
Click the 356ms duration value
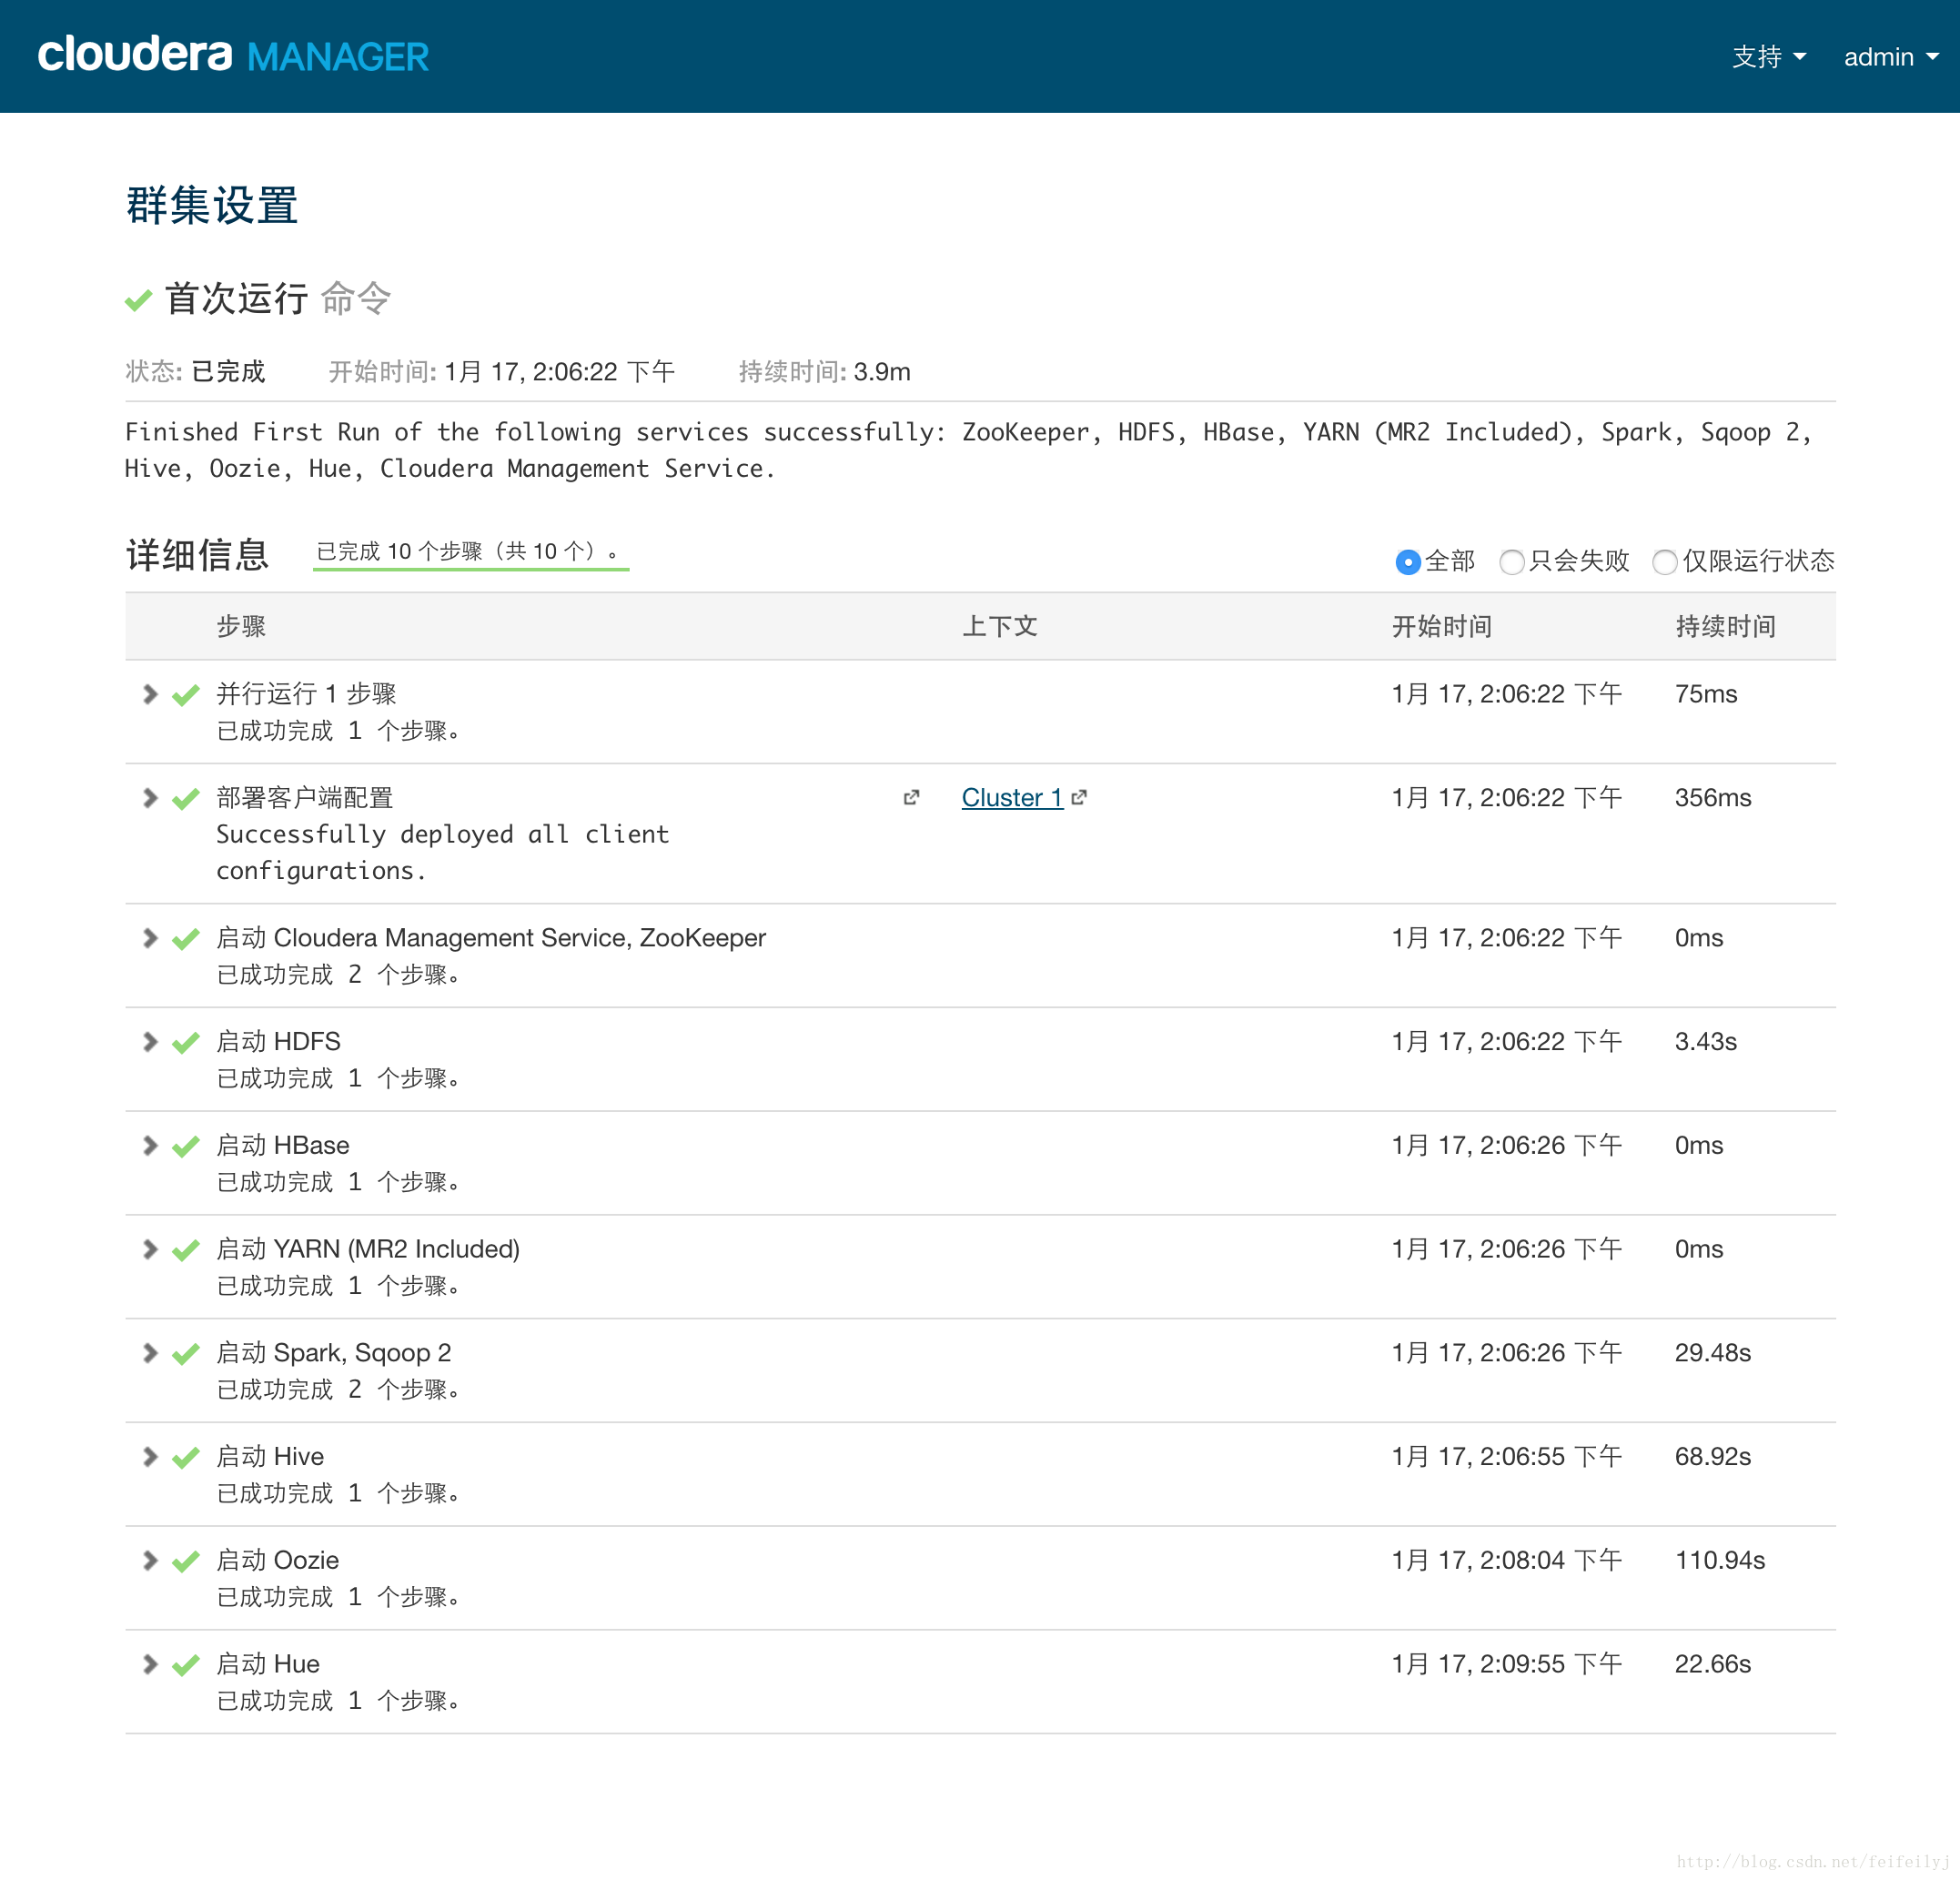point(1713,798)
